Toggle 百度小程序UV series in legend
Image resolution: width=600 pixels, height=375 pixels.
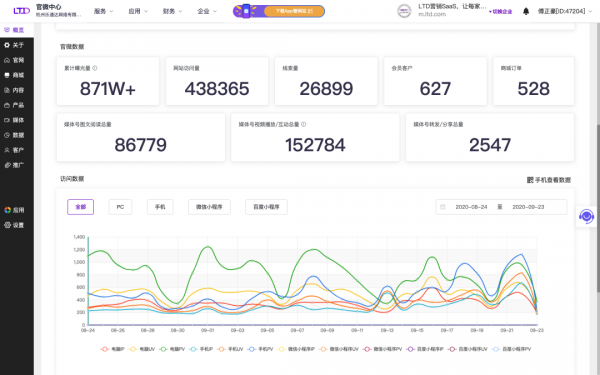tap(468, 349)
